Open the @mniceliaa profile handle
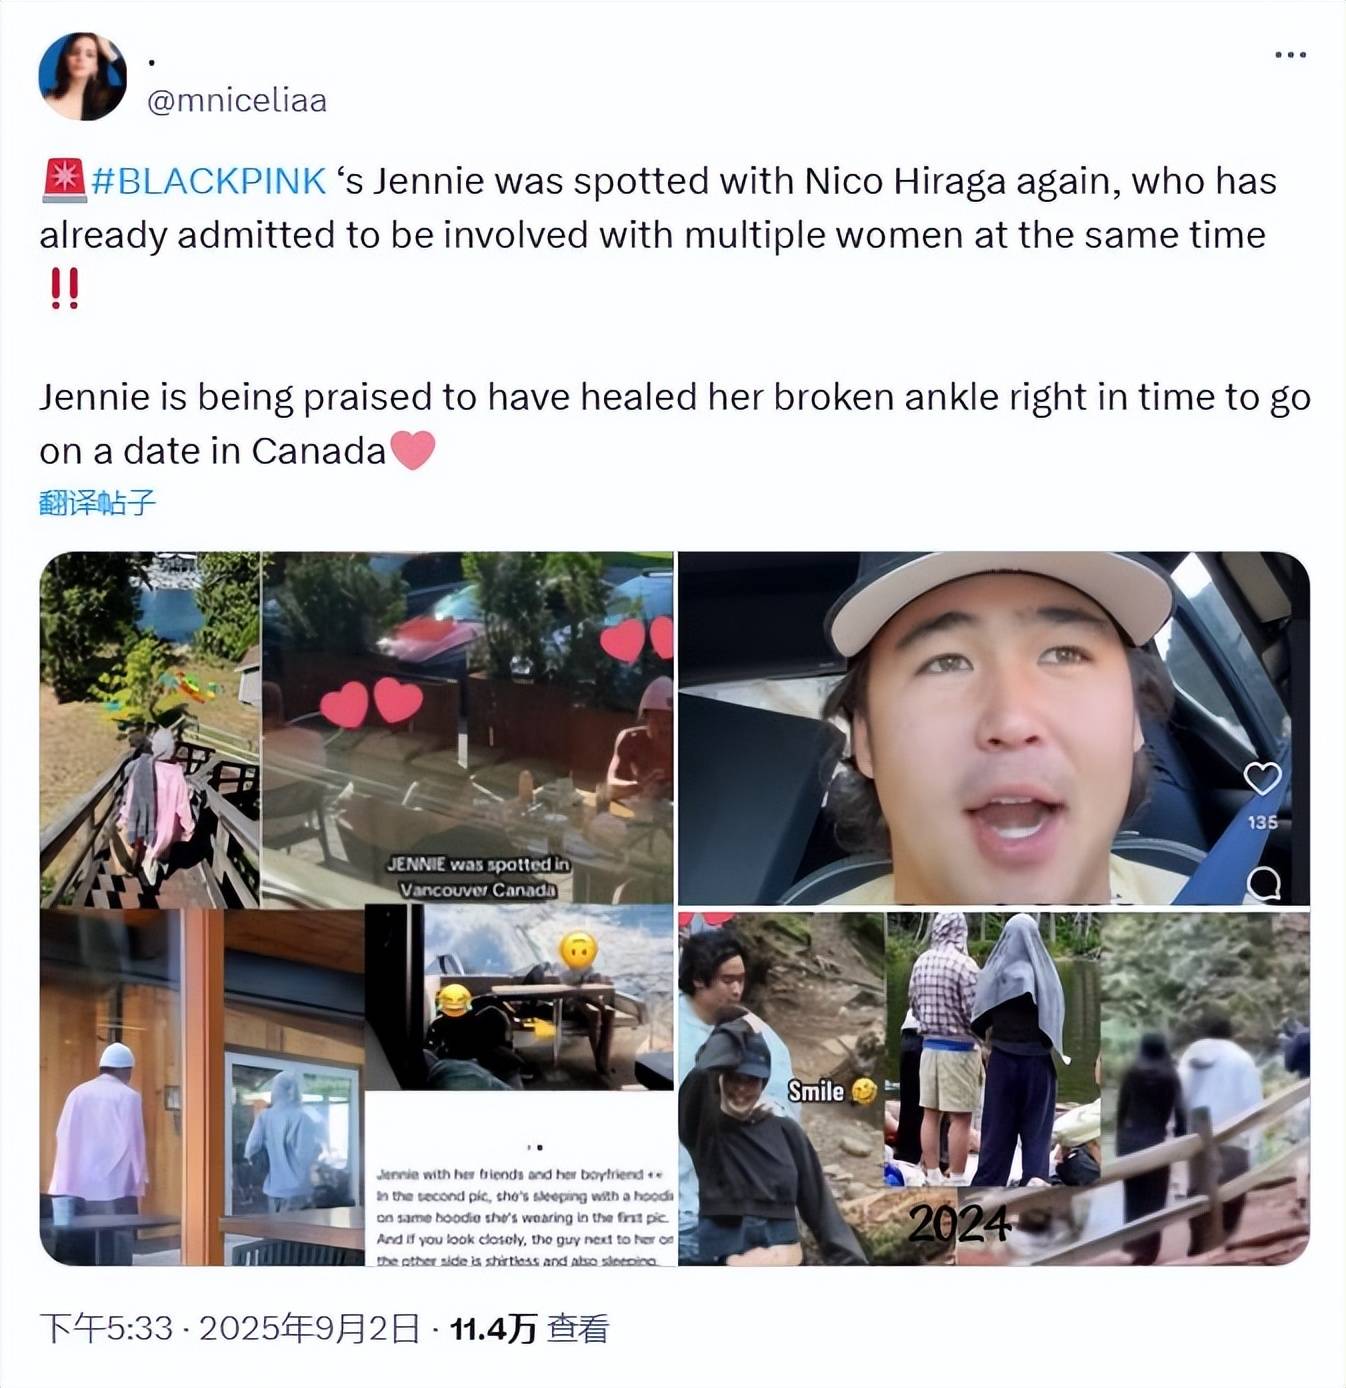The height and width of the screenshot is (1388, 1346). (237, 100)
